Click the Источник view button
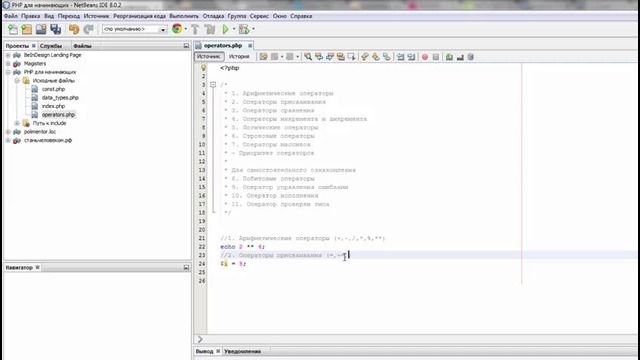640x360 pixels. pos(209,57)
